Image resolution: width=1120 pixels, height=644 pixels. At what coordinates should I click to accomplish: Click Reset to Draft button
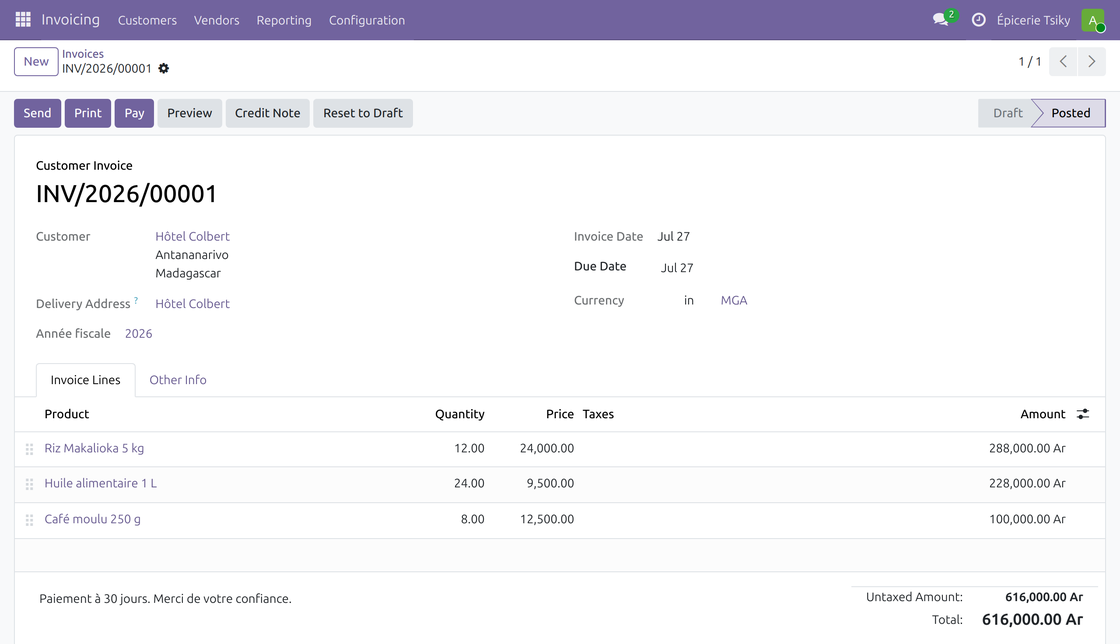[x=363, y=113]
